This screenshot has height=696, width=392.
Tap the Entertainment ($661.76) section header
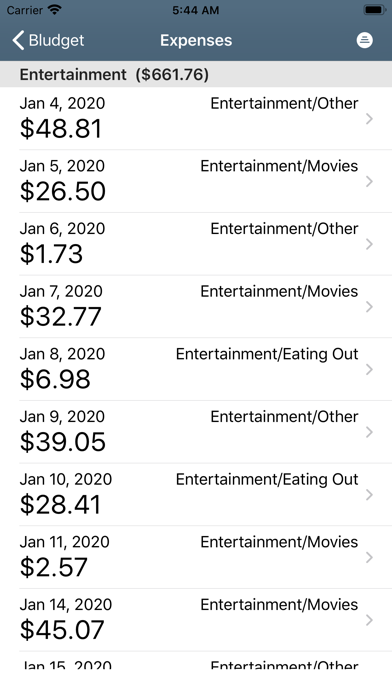pyautogui.click(x=196, y=74)
